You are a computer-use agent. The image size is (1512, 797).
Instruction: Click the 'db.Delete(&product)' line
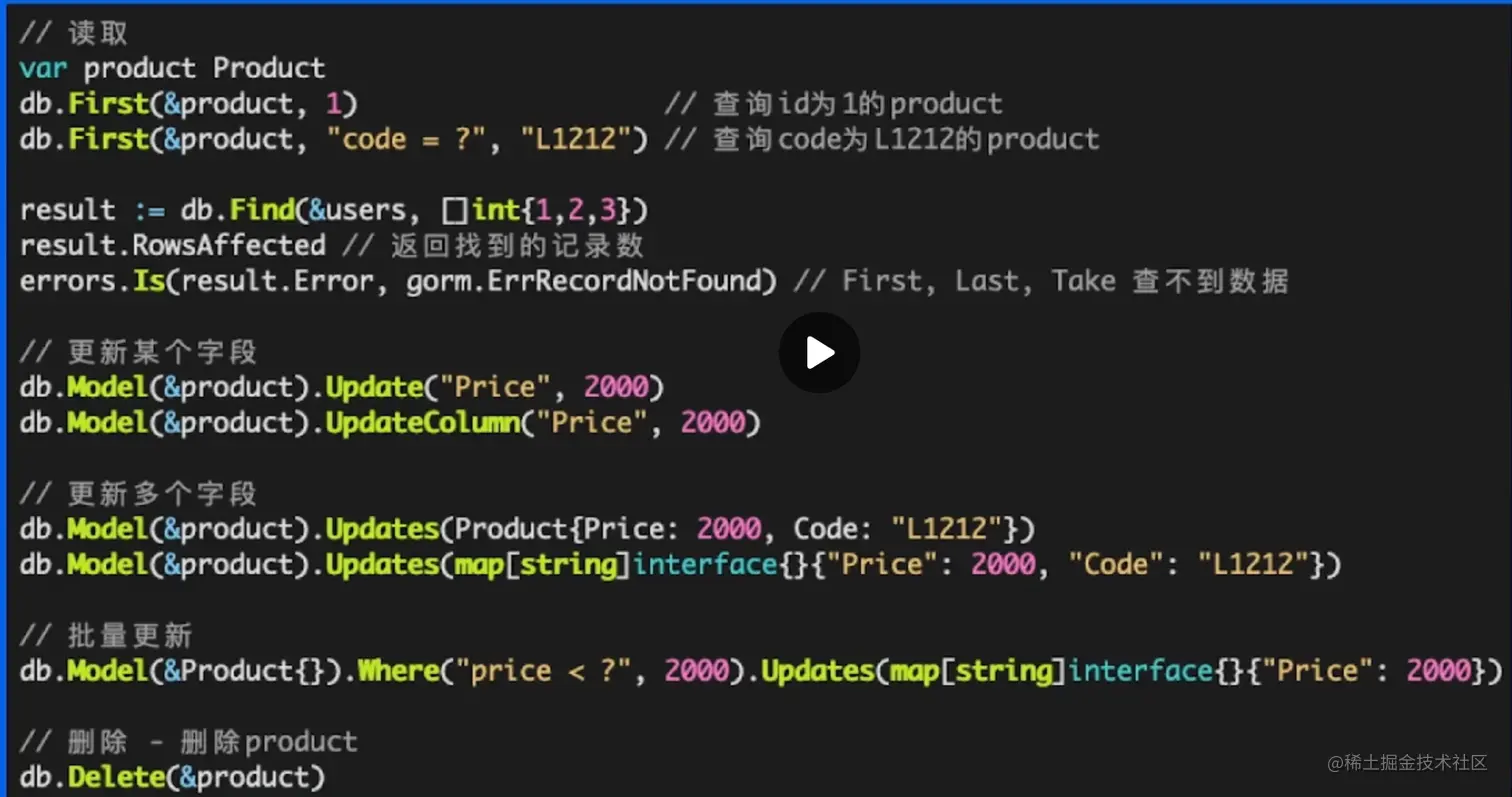pos(172,776)
